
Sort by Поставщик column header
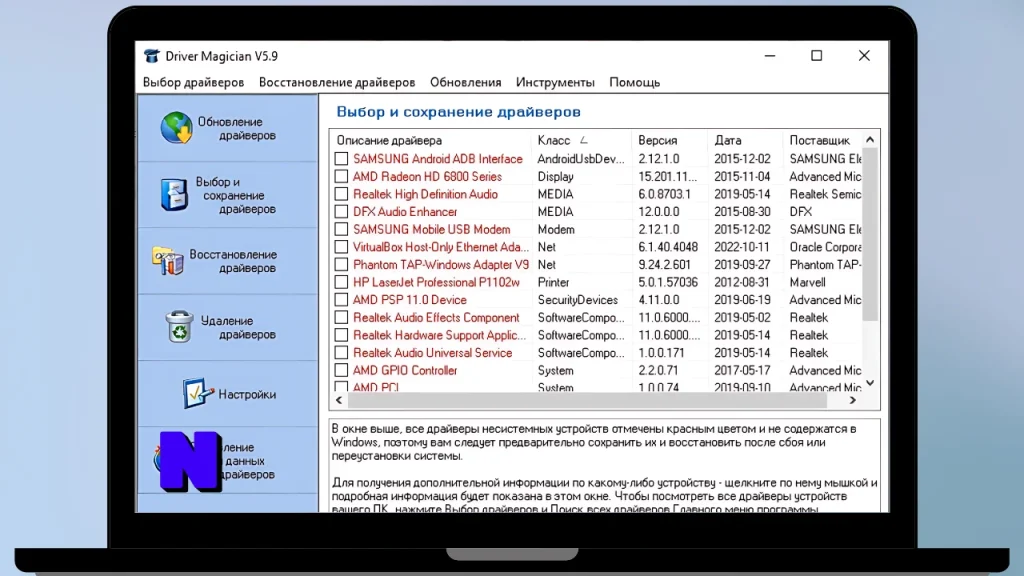click(x=822, y=140)
